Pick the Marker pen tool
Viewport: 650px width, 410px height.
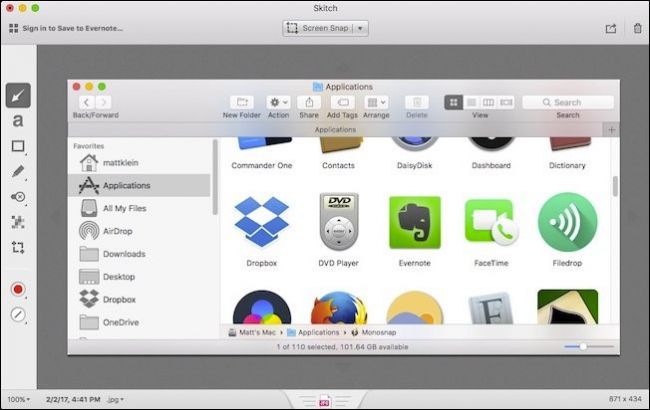pos(18,172)
